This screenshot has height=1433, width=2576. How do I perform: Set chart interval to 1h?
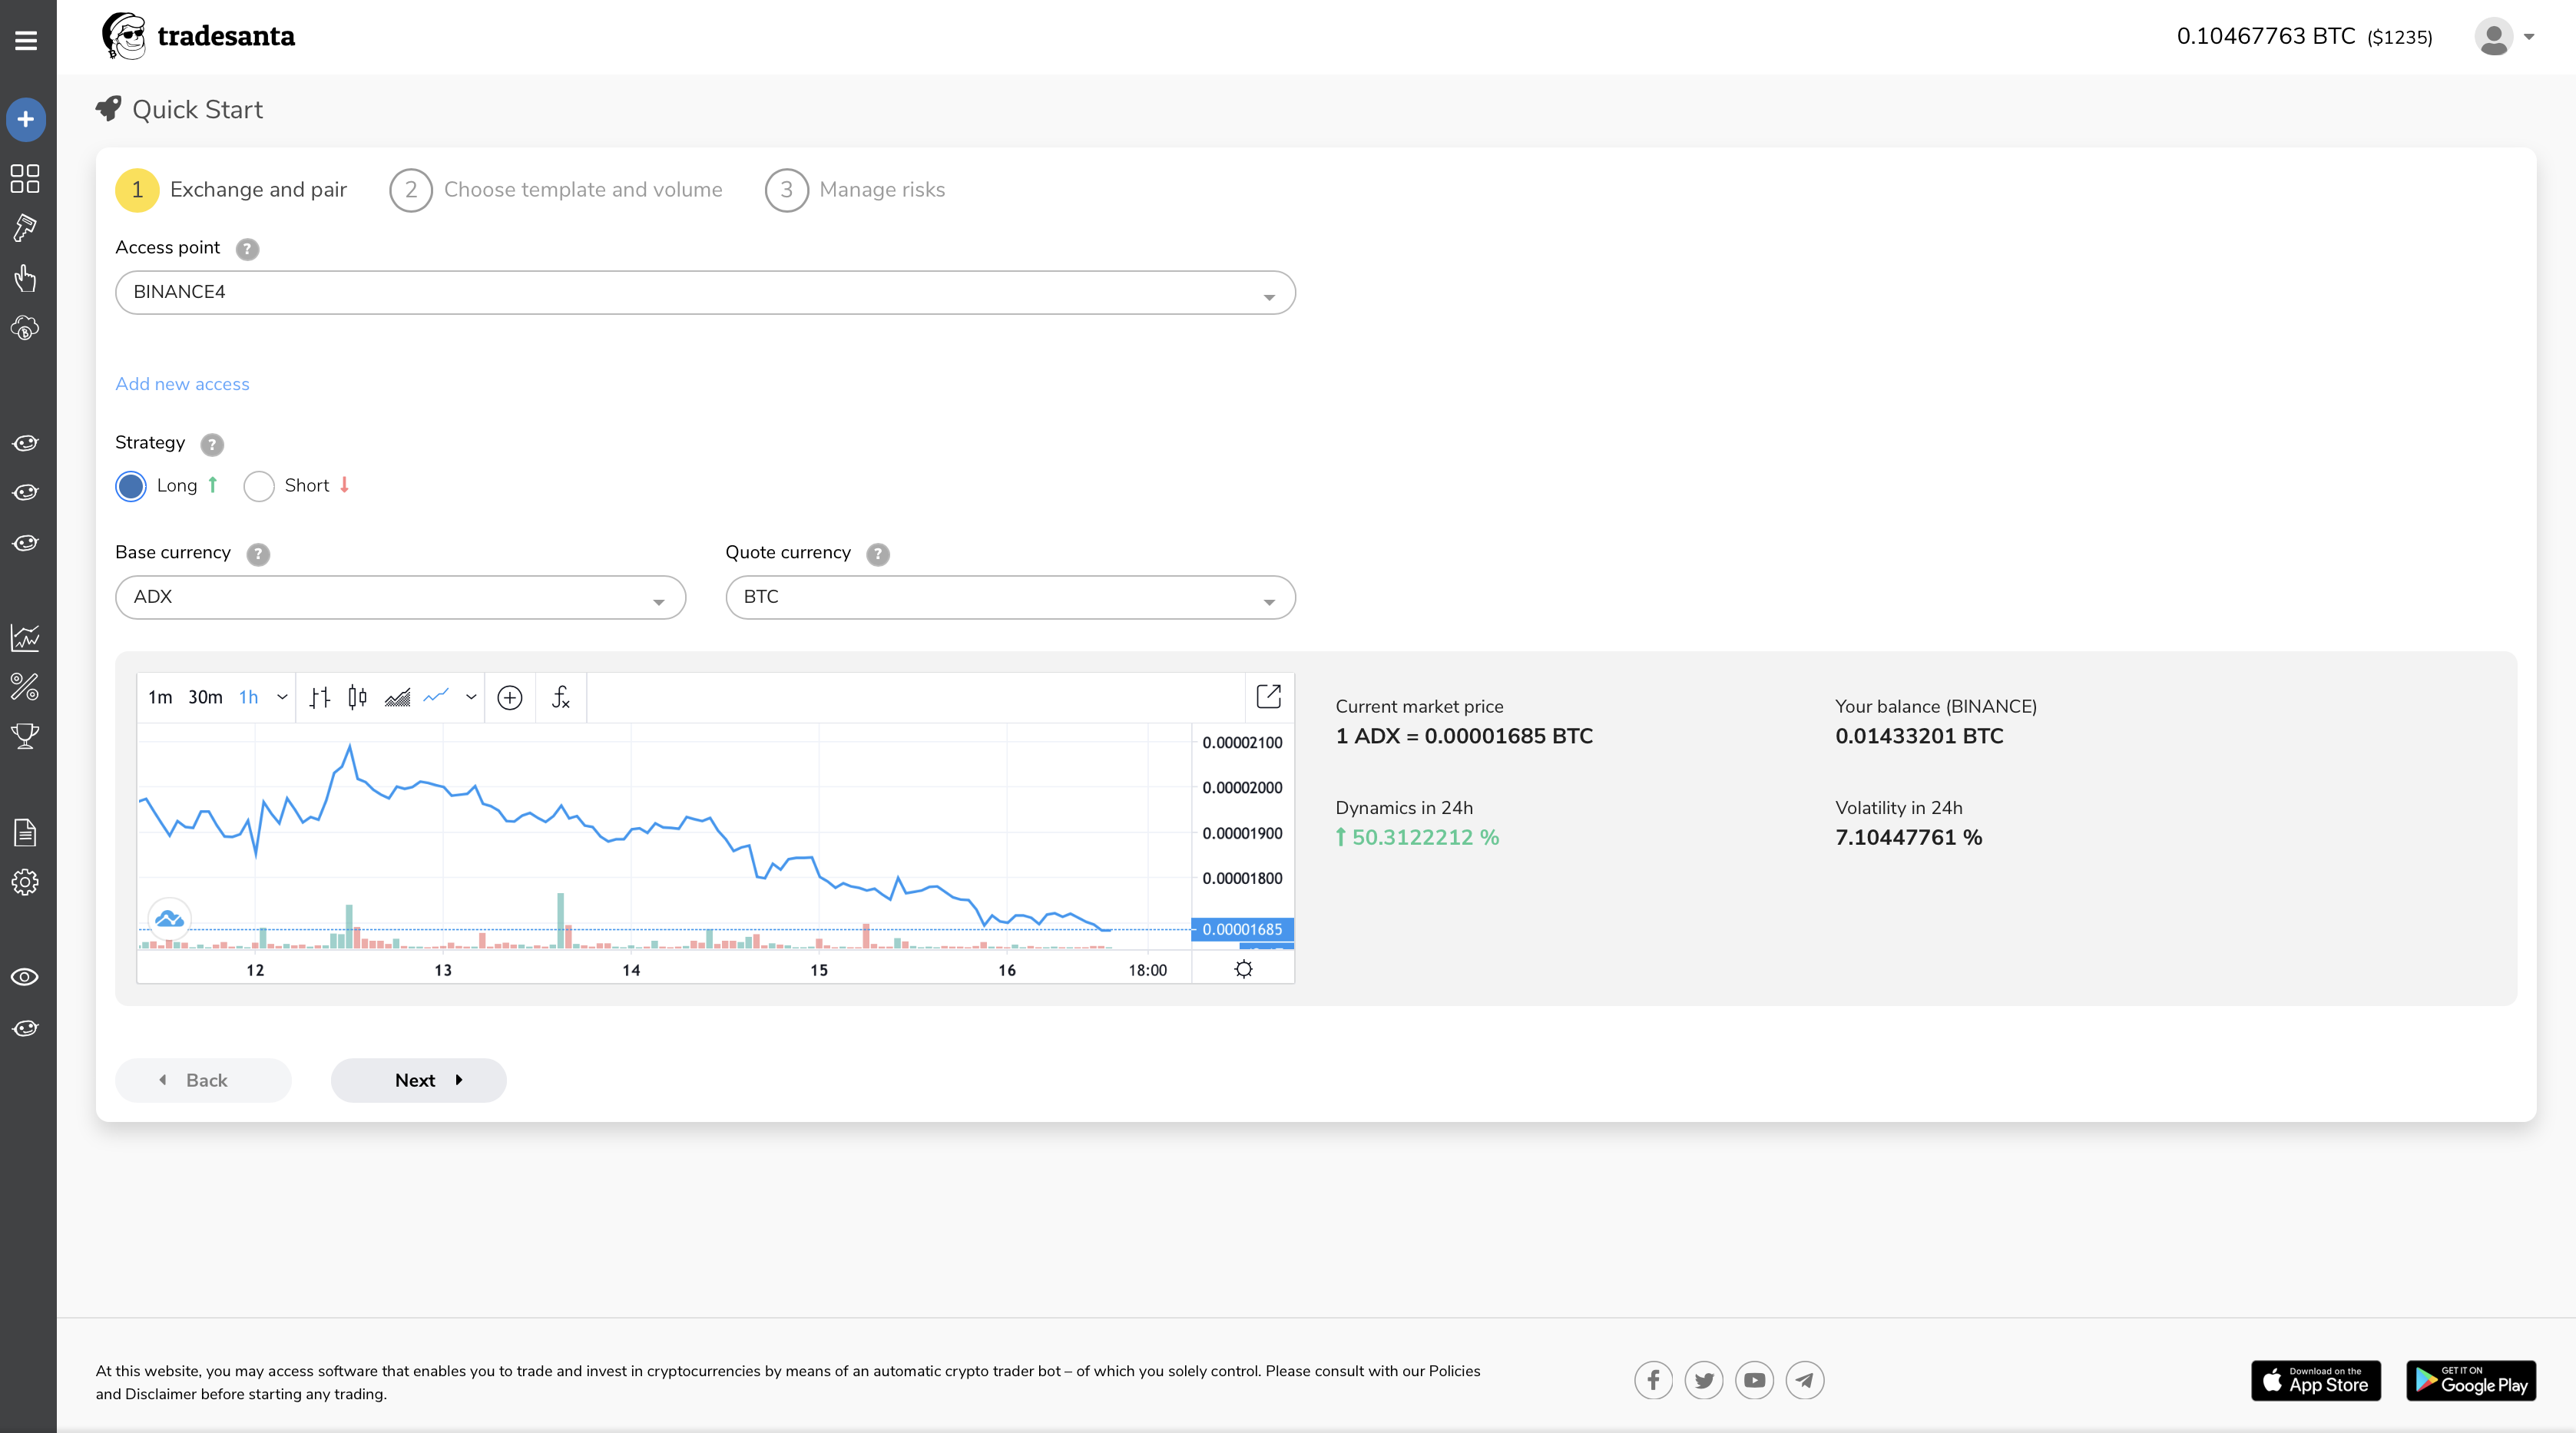pos(248,697)
